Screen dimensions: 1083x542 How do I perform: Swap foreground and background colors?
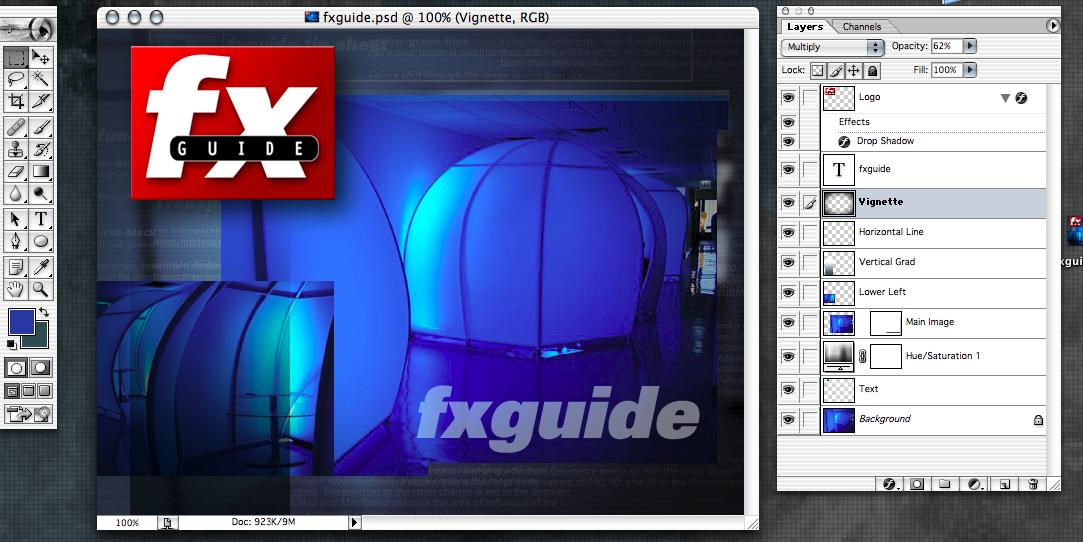(x=44, y=312)
